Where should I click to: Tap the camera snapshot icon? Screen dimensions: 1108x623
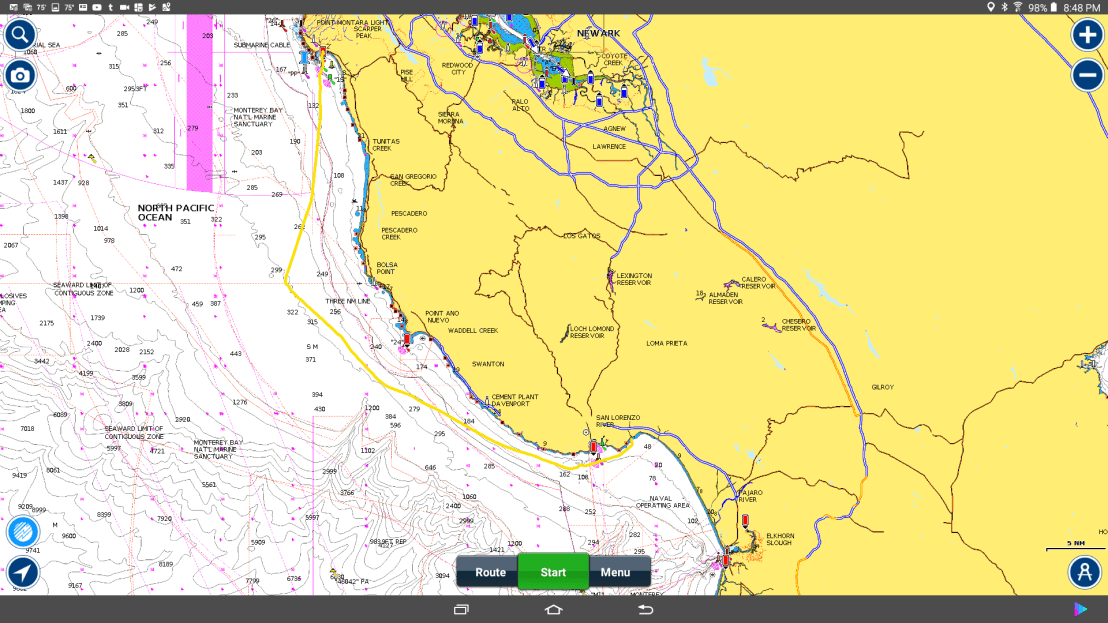click(x=20, y=76)
